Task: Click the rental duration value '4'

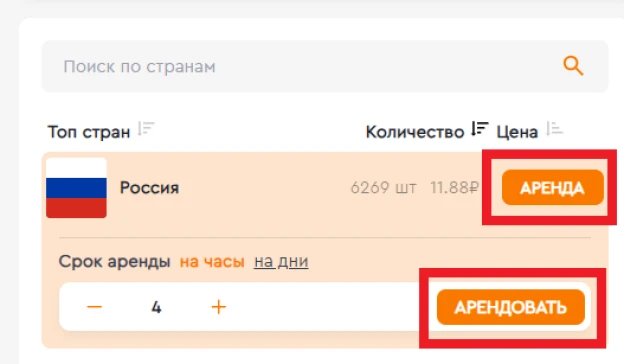Action: click(156, 307)
